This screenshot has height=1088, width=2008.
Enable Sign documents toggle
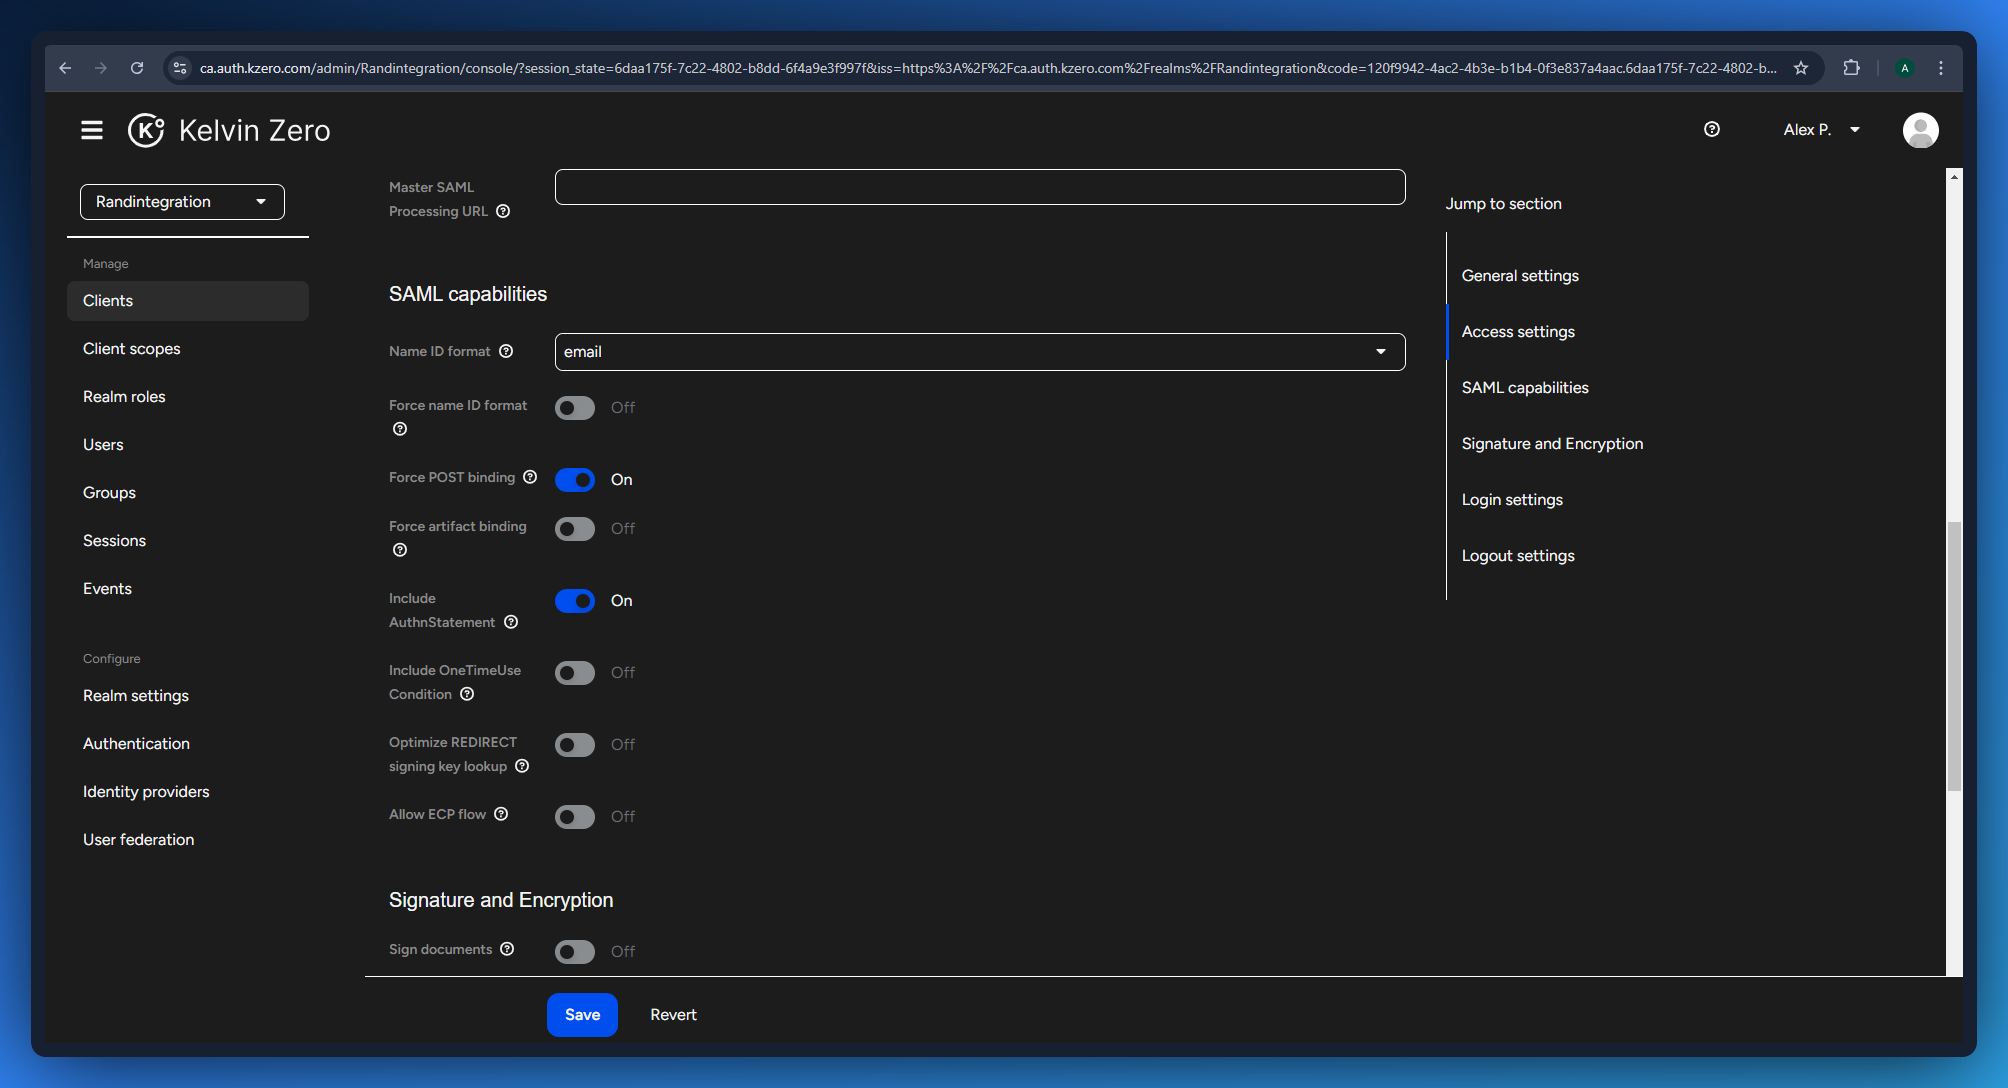pos(575,952)
